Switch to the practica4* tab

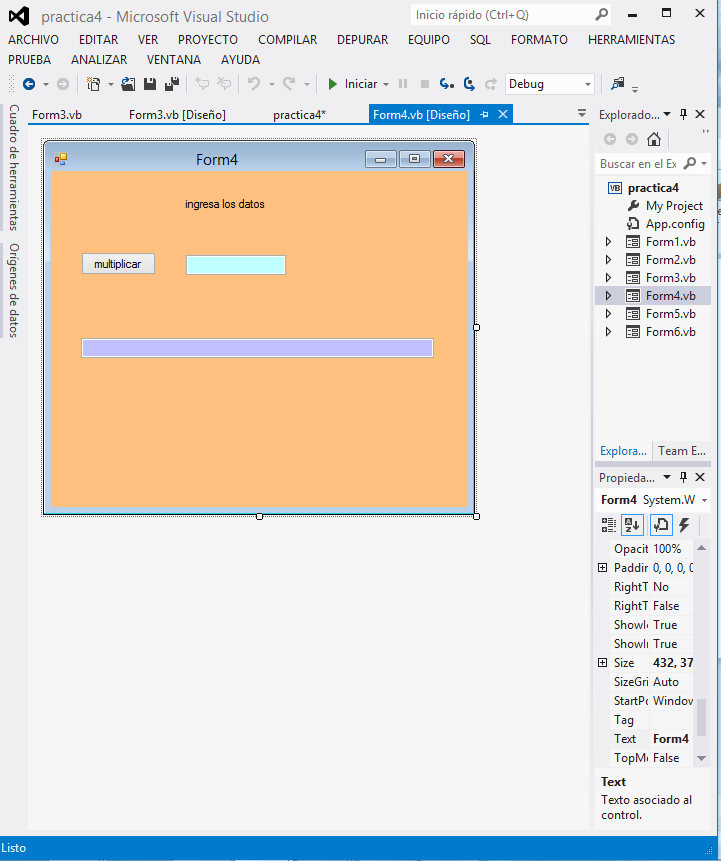tap(299, 115)
